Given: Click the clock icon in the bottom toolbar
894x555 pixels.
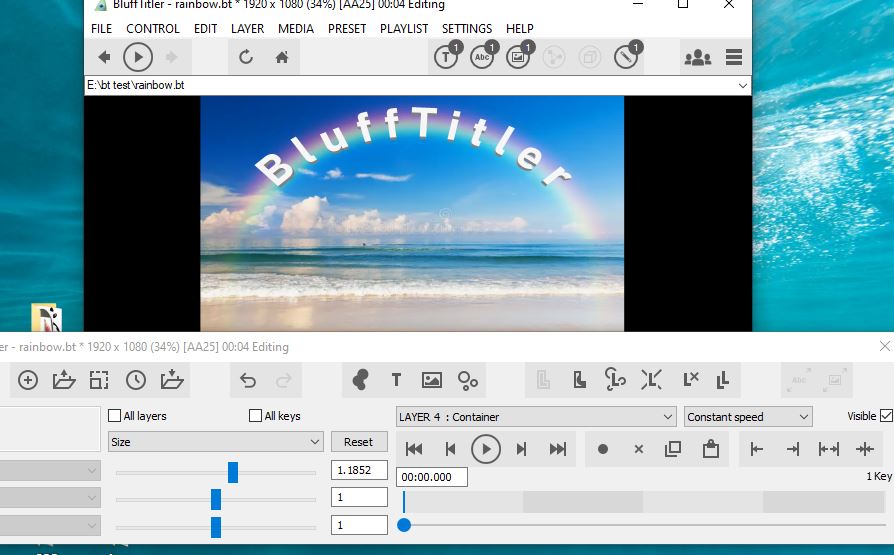Looking at the screenshot, I should [135, 380].
